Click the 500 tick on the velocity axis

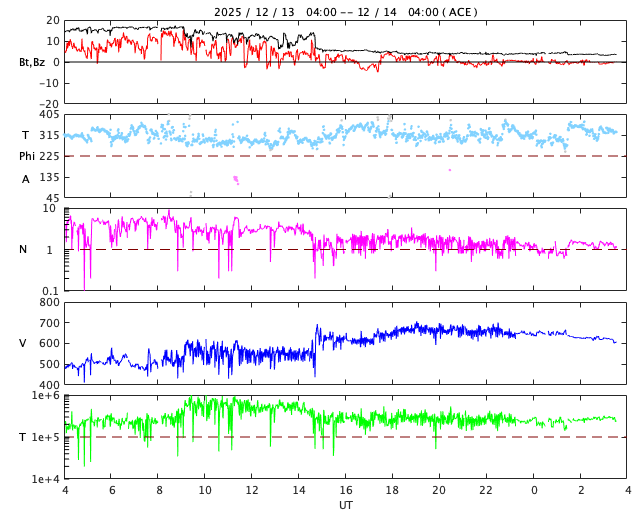[x=48, y=364]
